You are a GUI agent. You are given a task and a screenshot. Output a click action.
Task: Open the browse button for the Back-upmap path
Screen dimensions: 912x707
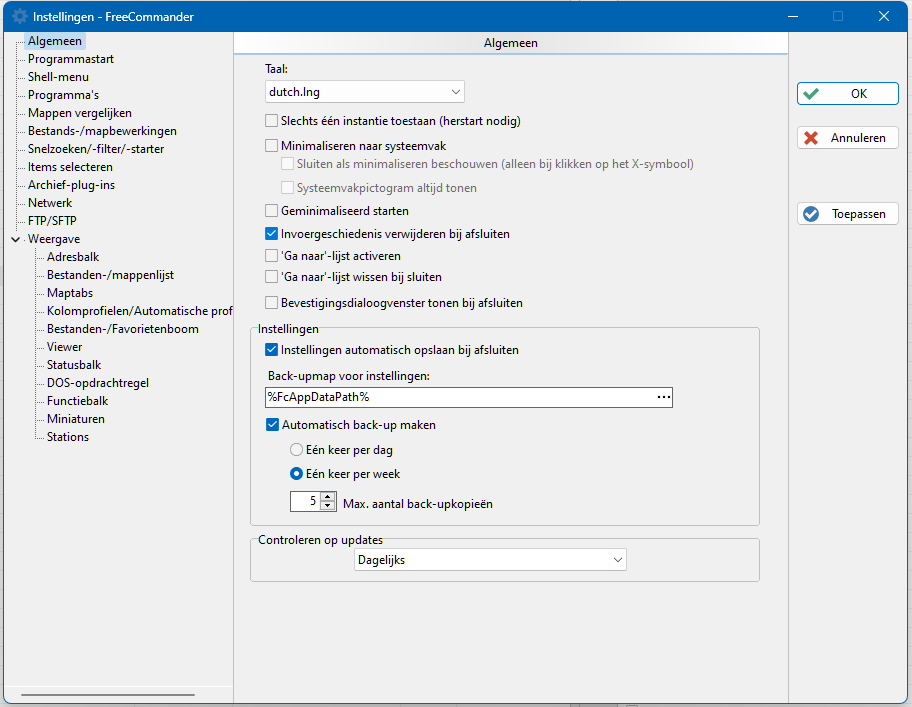point(663,397)
